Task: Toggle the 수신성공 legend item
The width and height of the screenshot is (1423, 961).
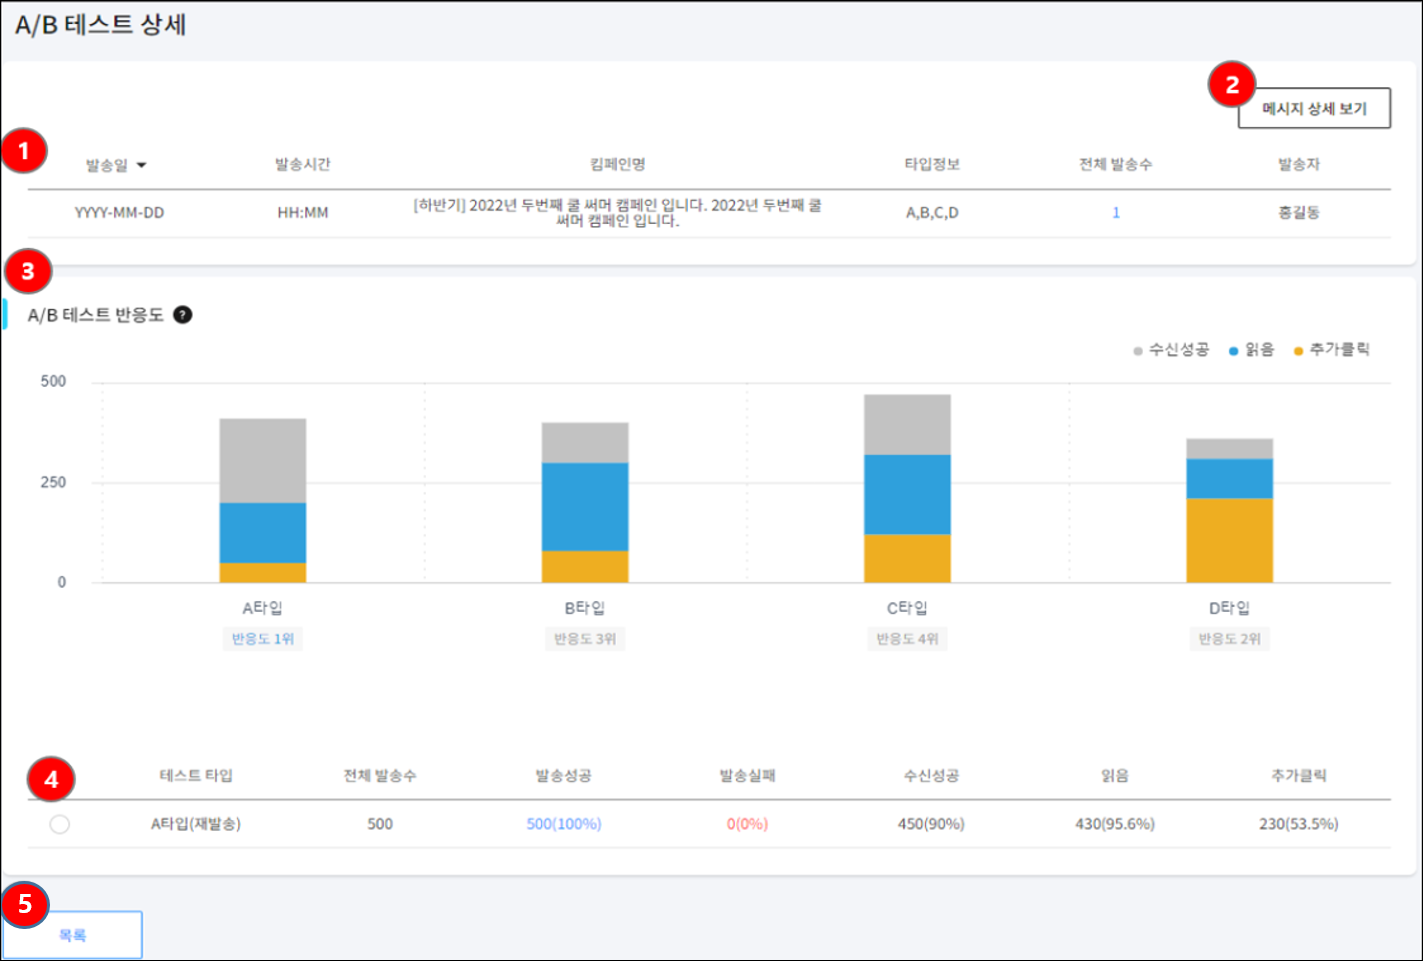Action: [1171, 350]
